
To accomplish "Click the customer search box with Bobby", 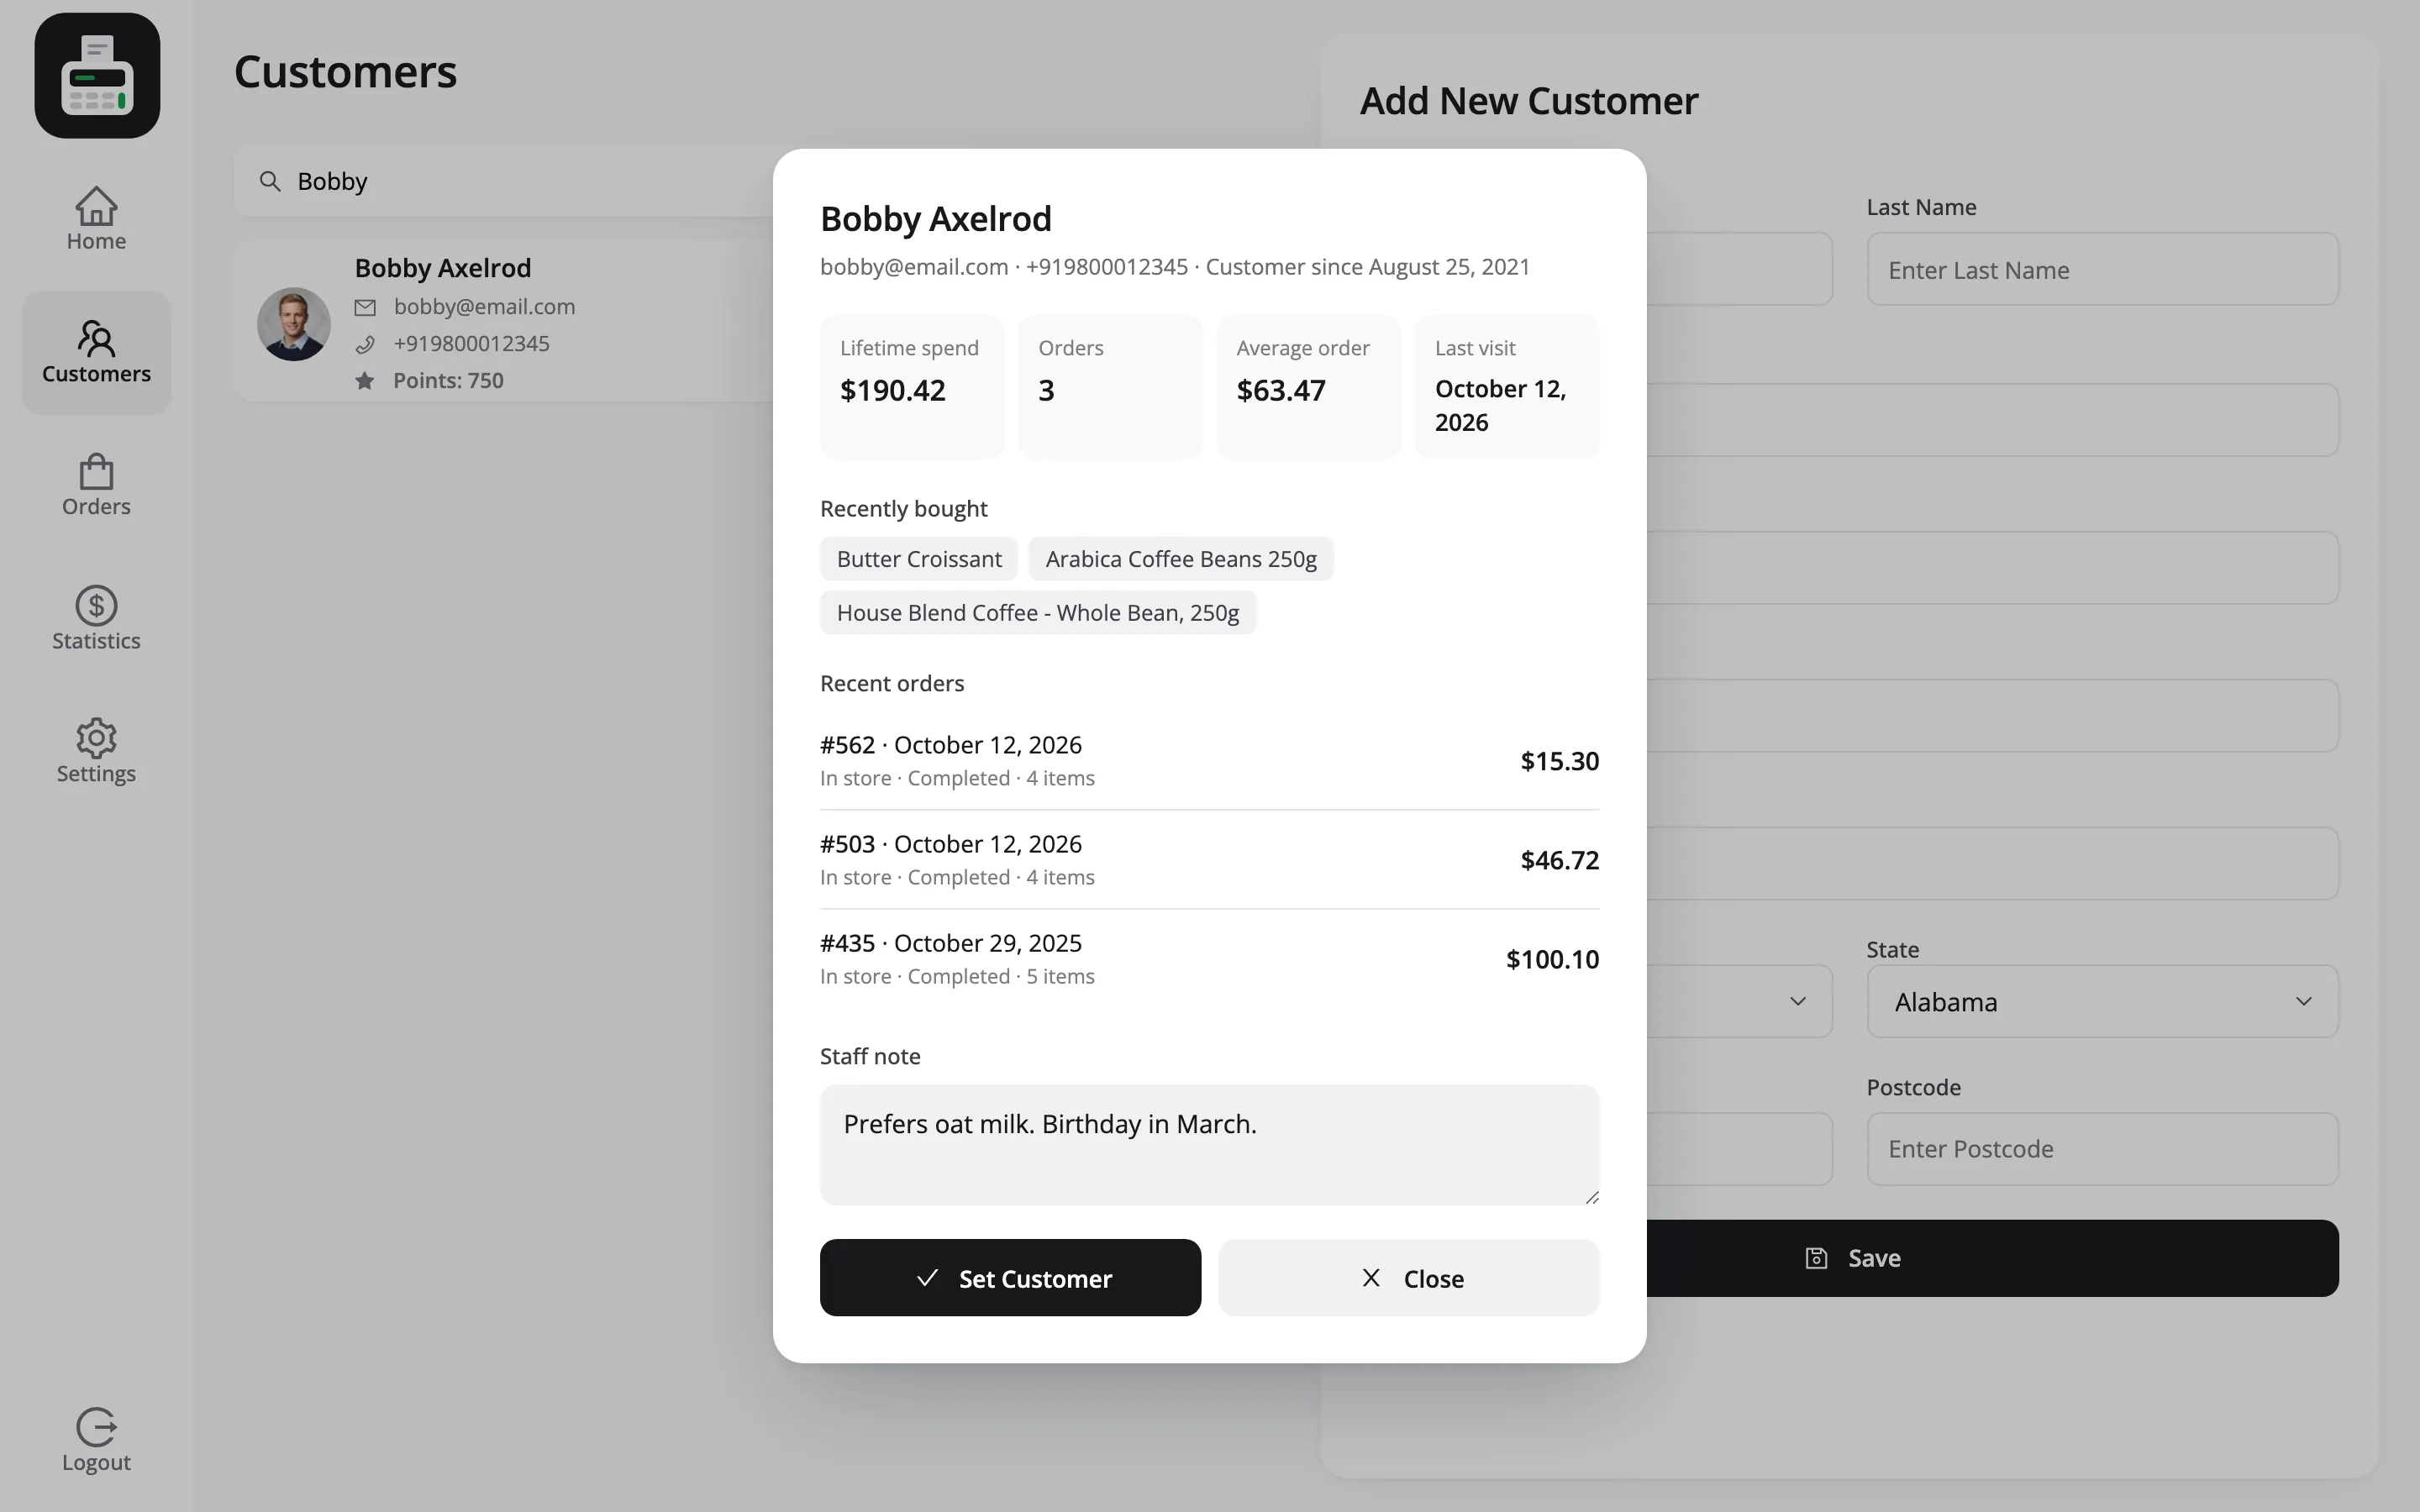I will (504, 181).
